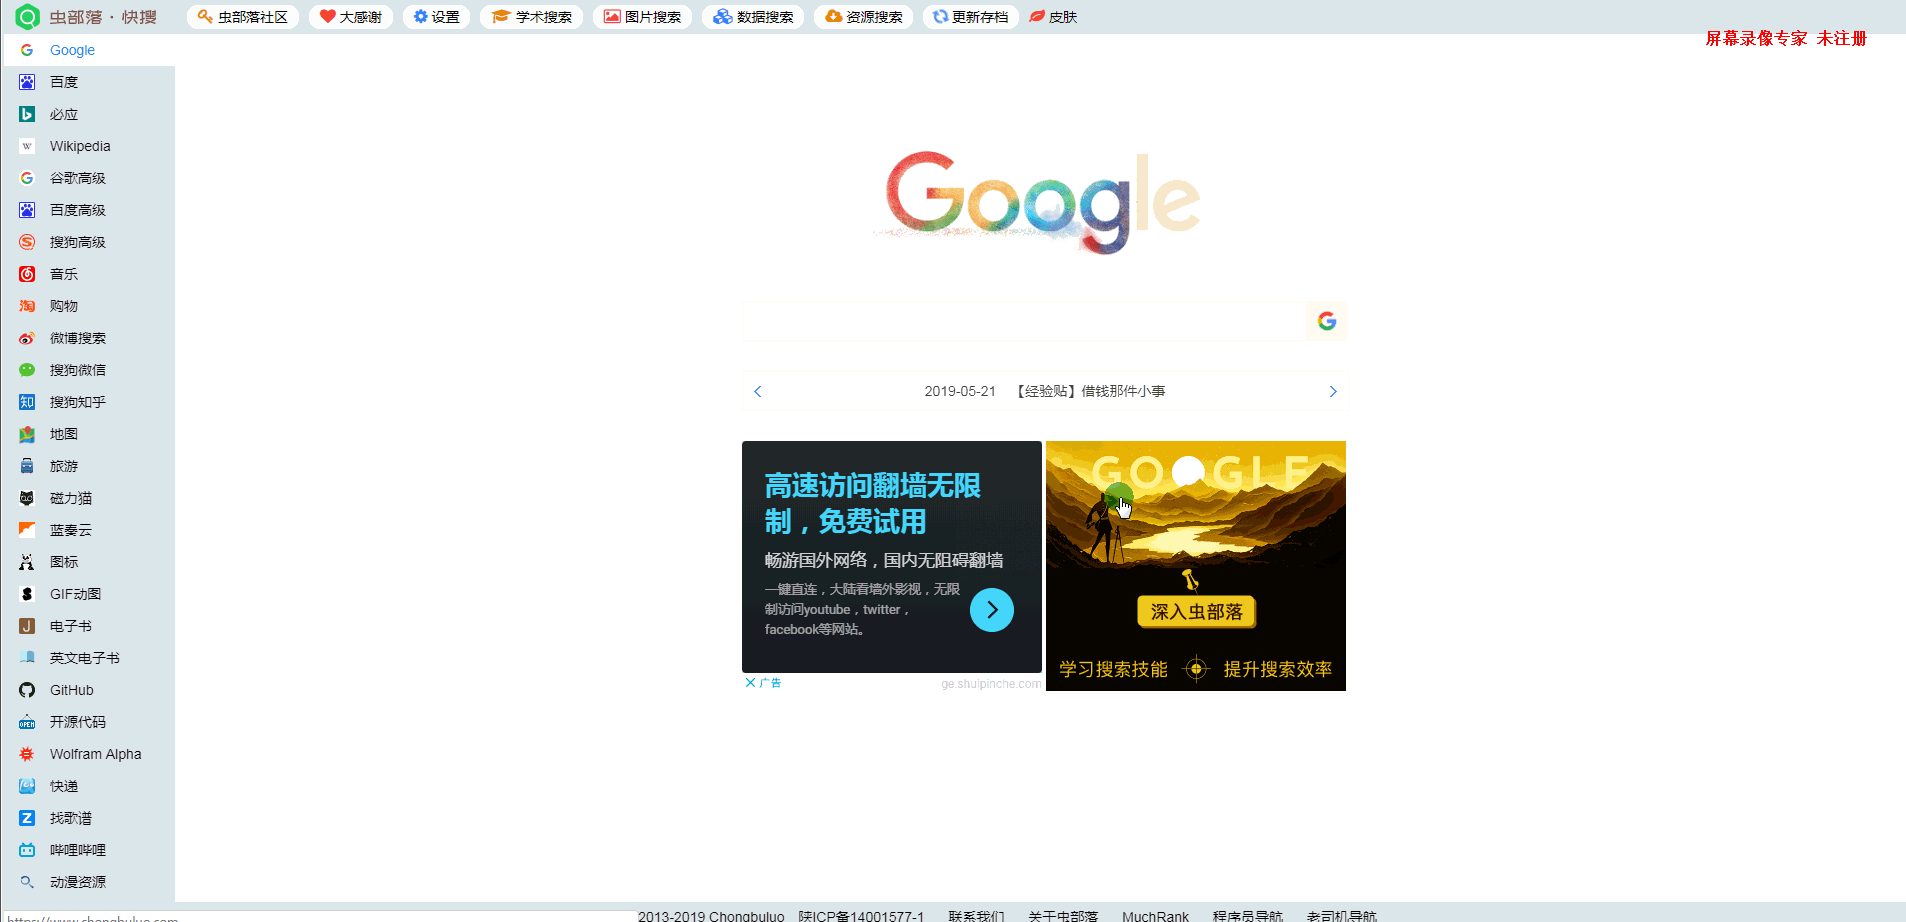Show next announcement with right chevron
Viewport: 1906px width, 922px height.
1332,391
